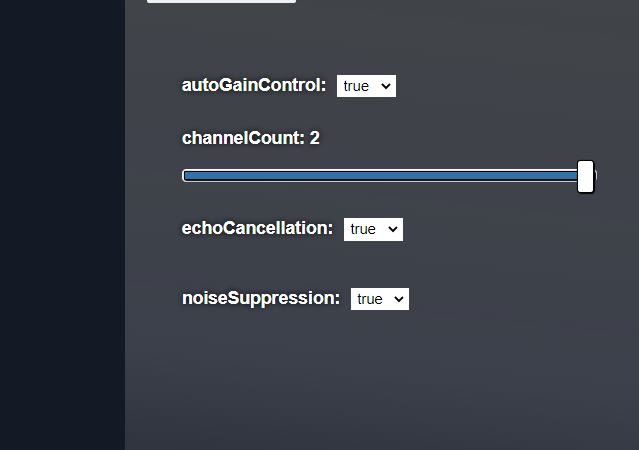Click the number 2 after channelCount
639x450 pixels.
(x=315, y=138)
